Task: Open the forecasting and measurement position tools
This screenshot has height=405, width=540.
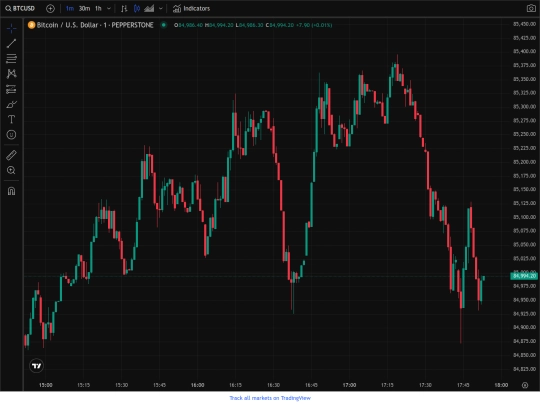Action: coord(11,89)
